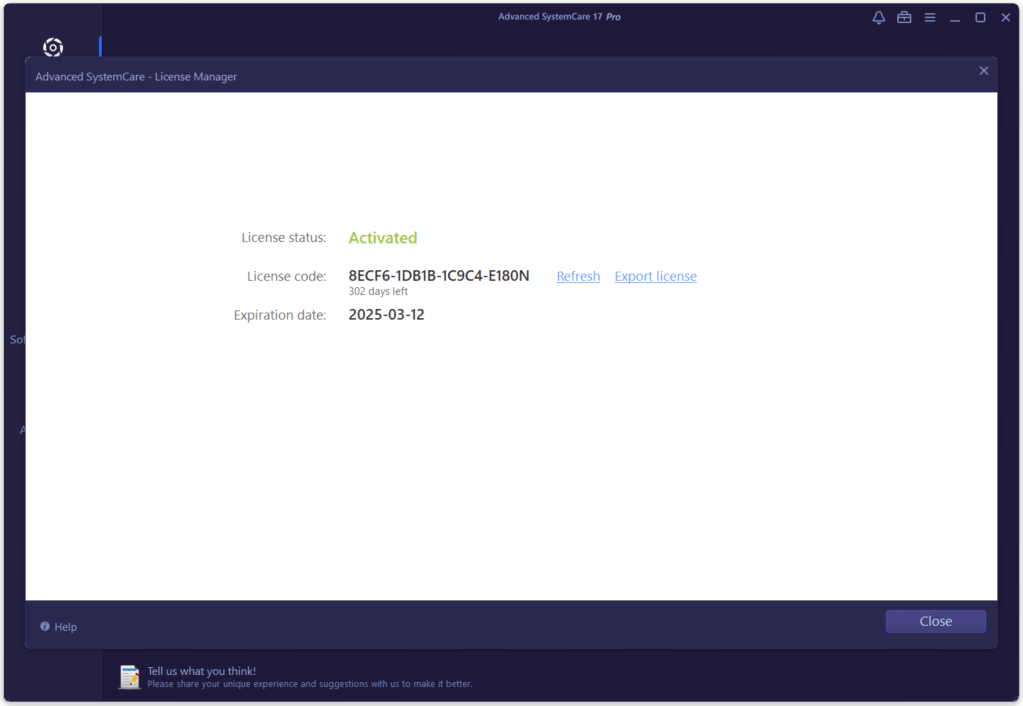
Task: Close the main Advanced SystemCare window
Action: coord(1006,18)
